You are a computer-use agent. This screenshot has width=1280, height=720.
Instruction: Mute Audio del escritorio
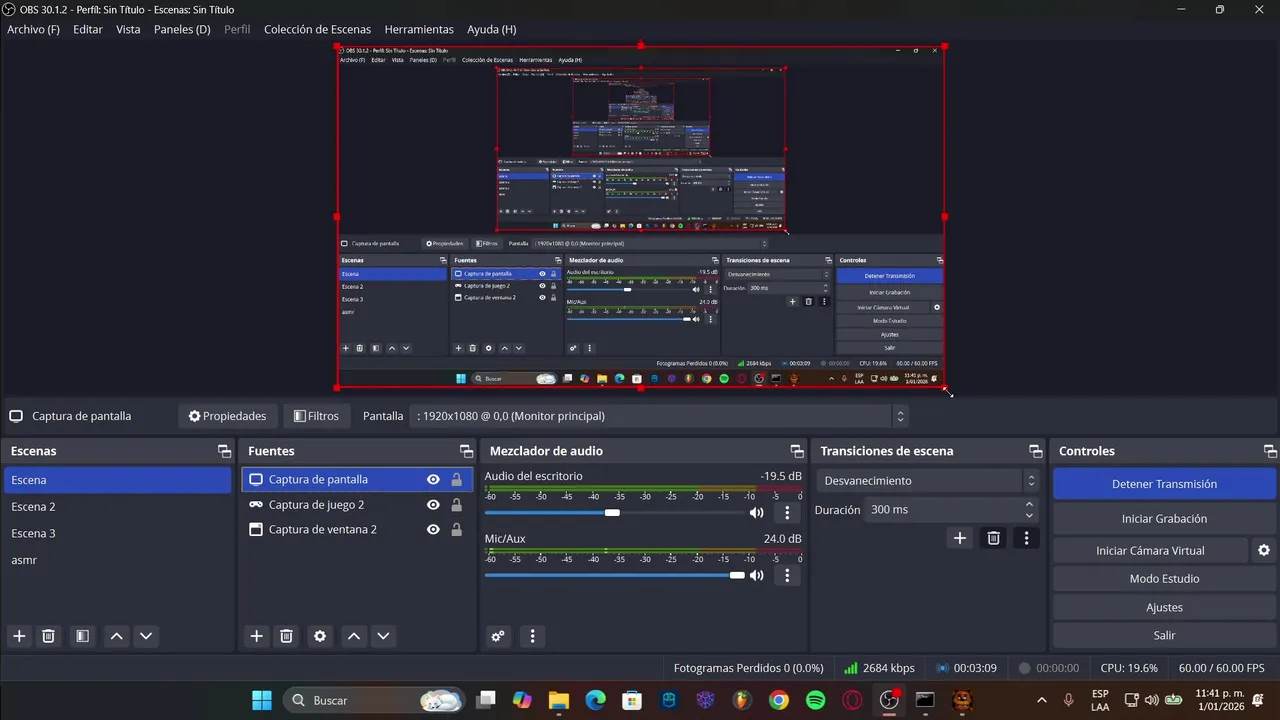757,513
